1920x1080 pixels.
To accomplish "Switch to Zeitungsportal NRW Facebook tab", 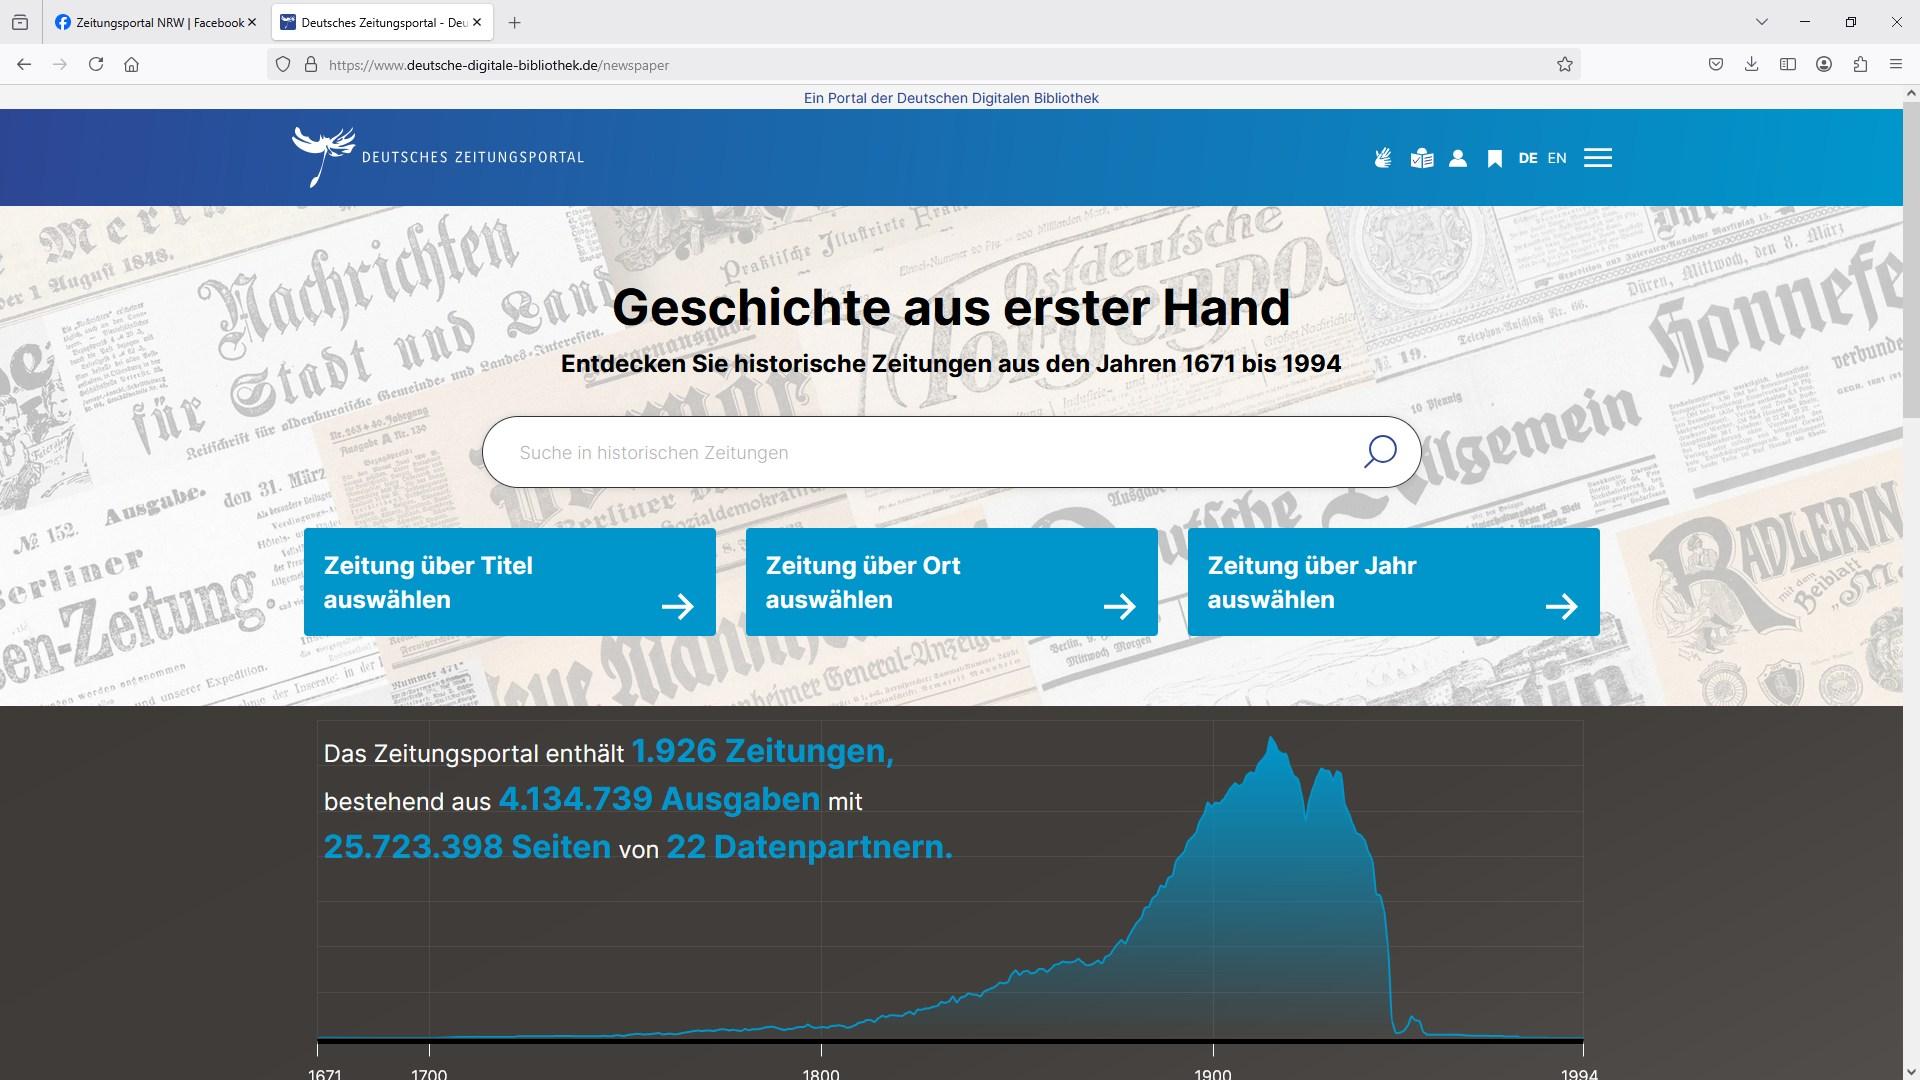I will click(150, 22).
